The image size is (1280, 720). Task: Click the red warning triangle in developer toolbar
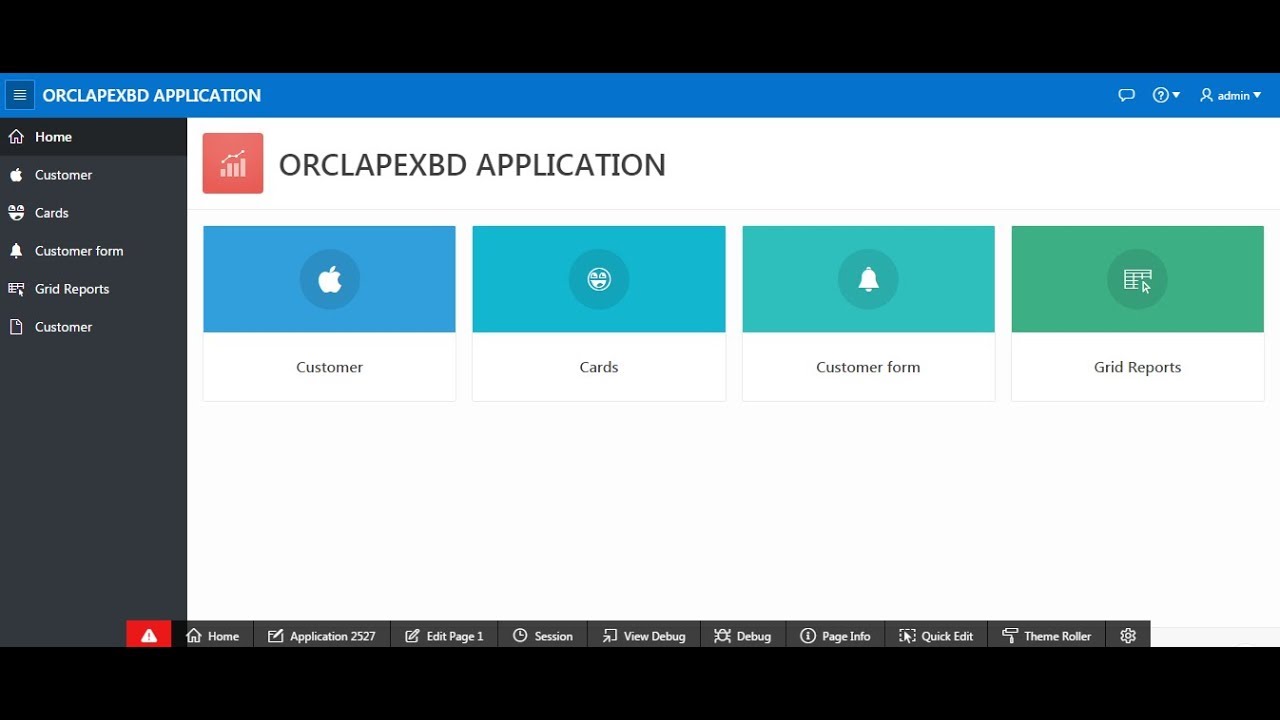(x=149, y=635)
